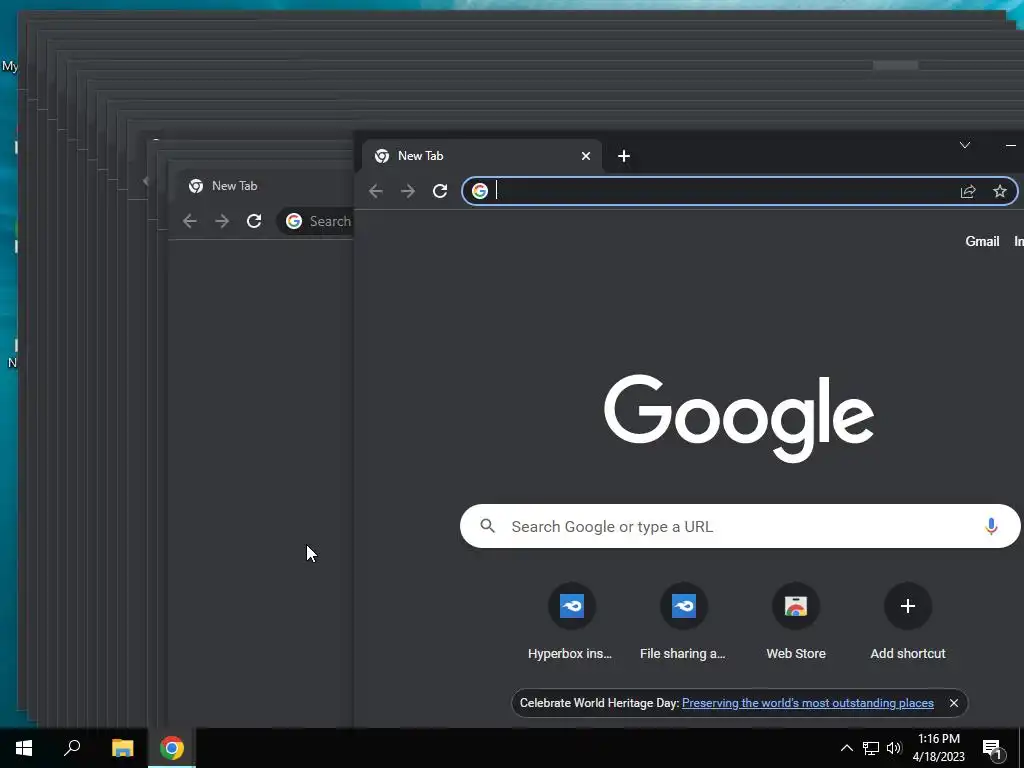Dismiss the World Heritage Day banner
This screenshot has width=1024, height=768.
(954, 703)
